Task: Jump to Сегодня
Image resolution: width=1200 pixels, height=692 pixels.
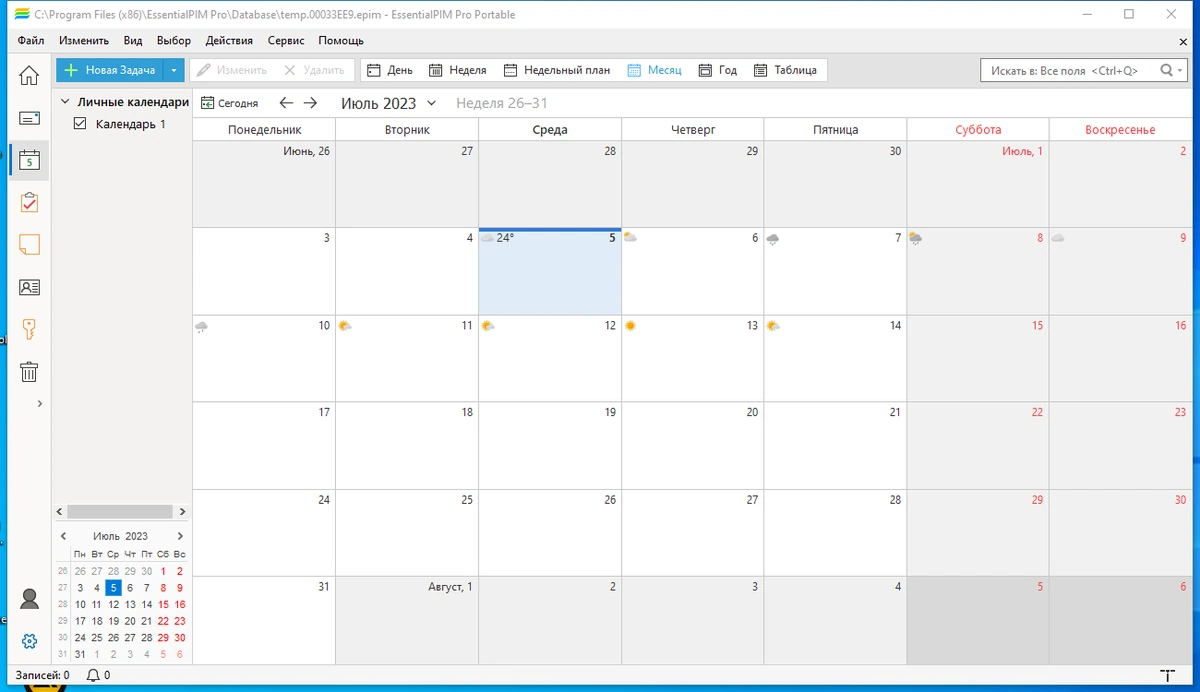Action: 230,103
